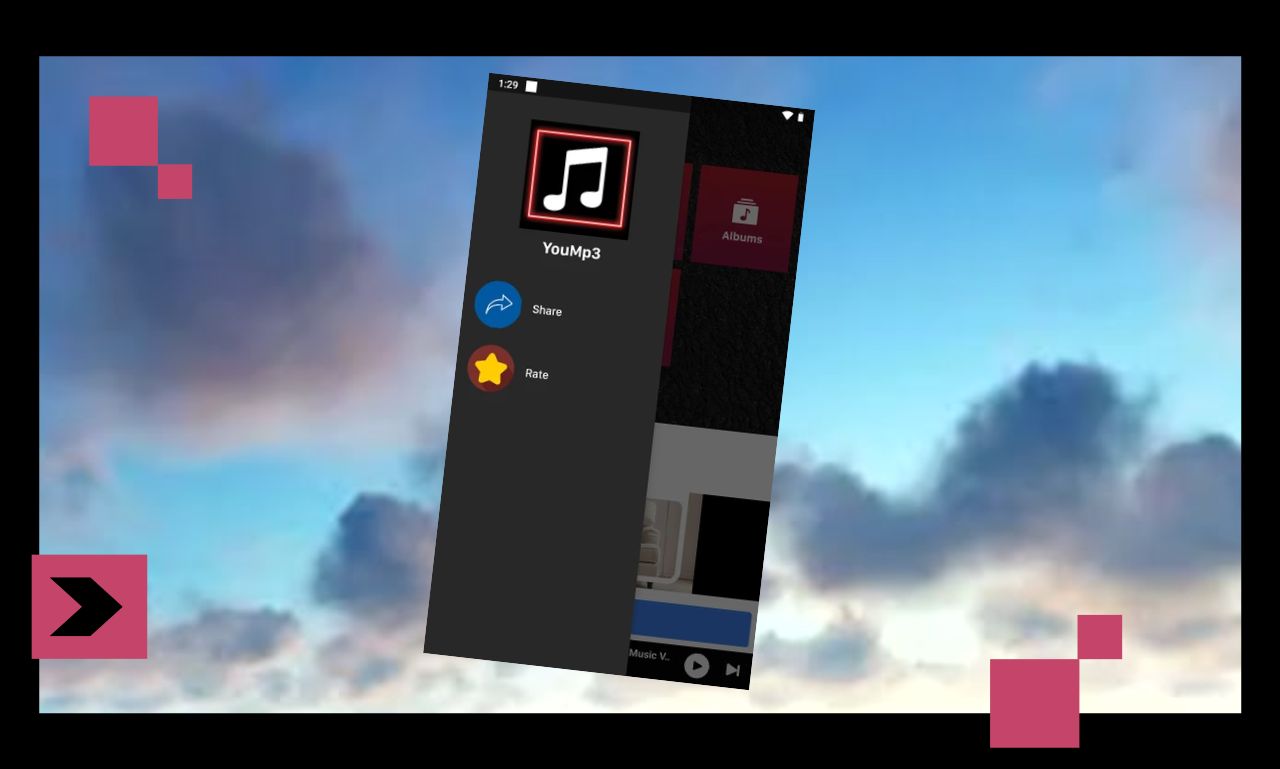Tap the blue banner button above player
Screen dimensions: 1280x769
pyautogui.click(x=692, y=624)
